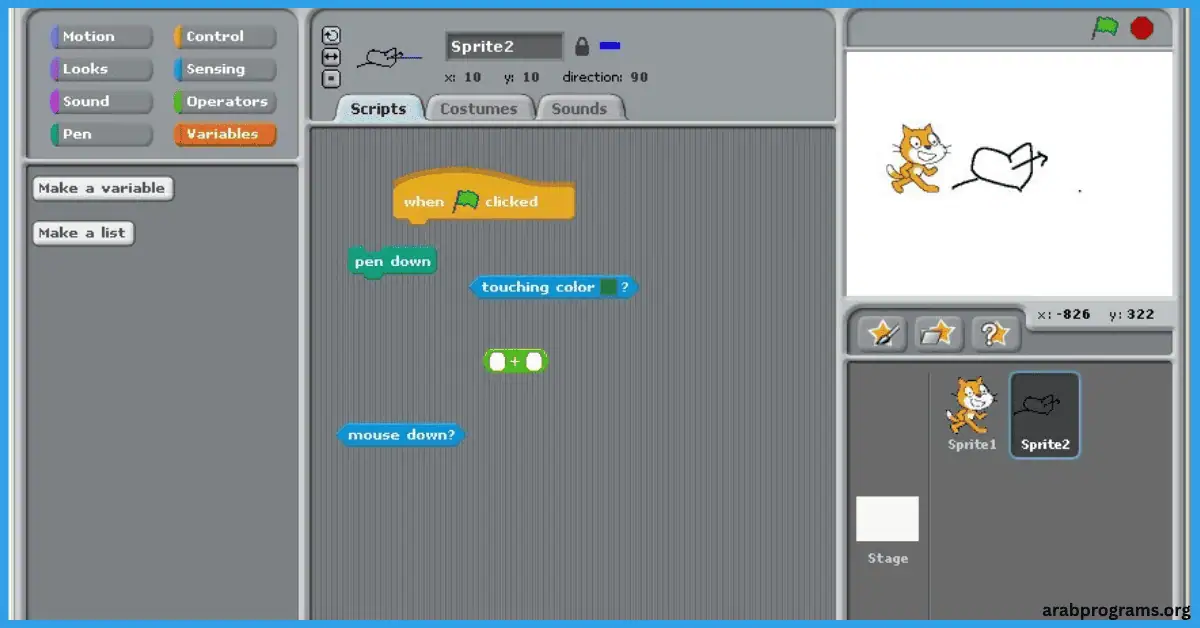The width and height of the screenshot is (1200, 628).
Task: Click the pen down block
Action: click(393, 262)
